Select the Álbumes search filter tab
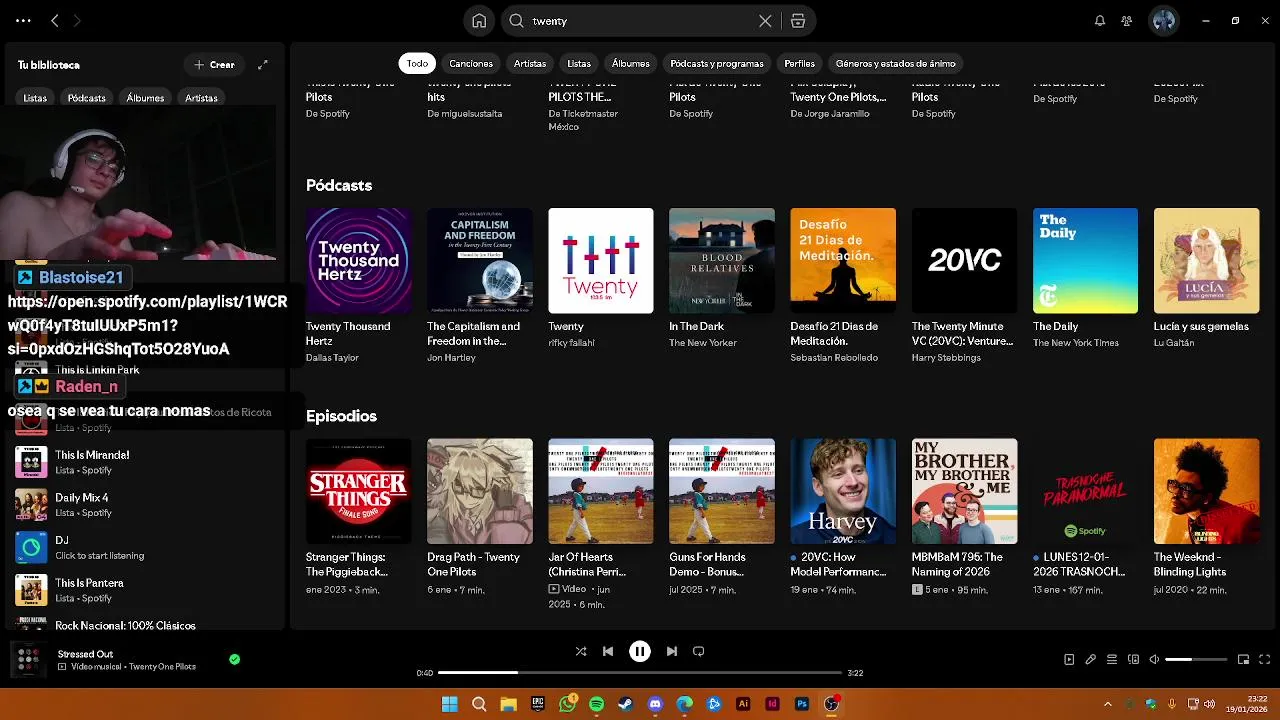The width and height of the screenshot is (1280, 720). coord(631,63)
